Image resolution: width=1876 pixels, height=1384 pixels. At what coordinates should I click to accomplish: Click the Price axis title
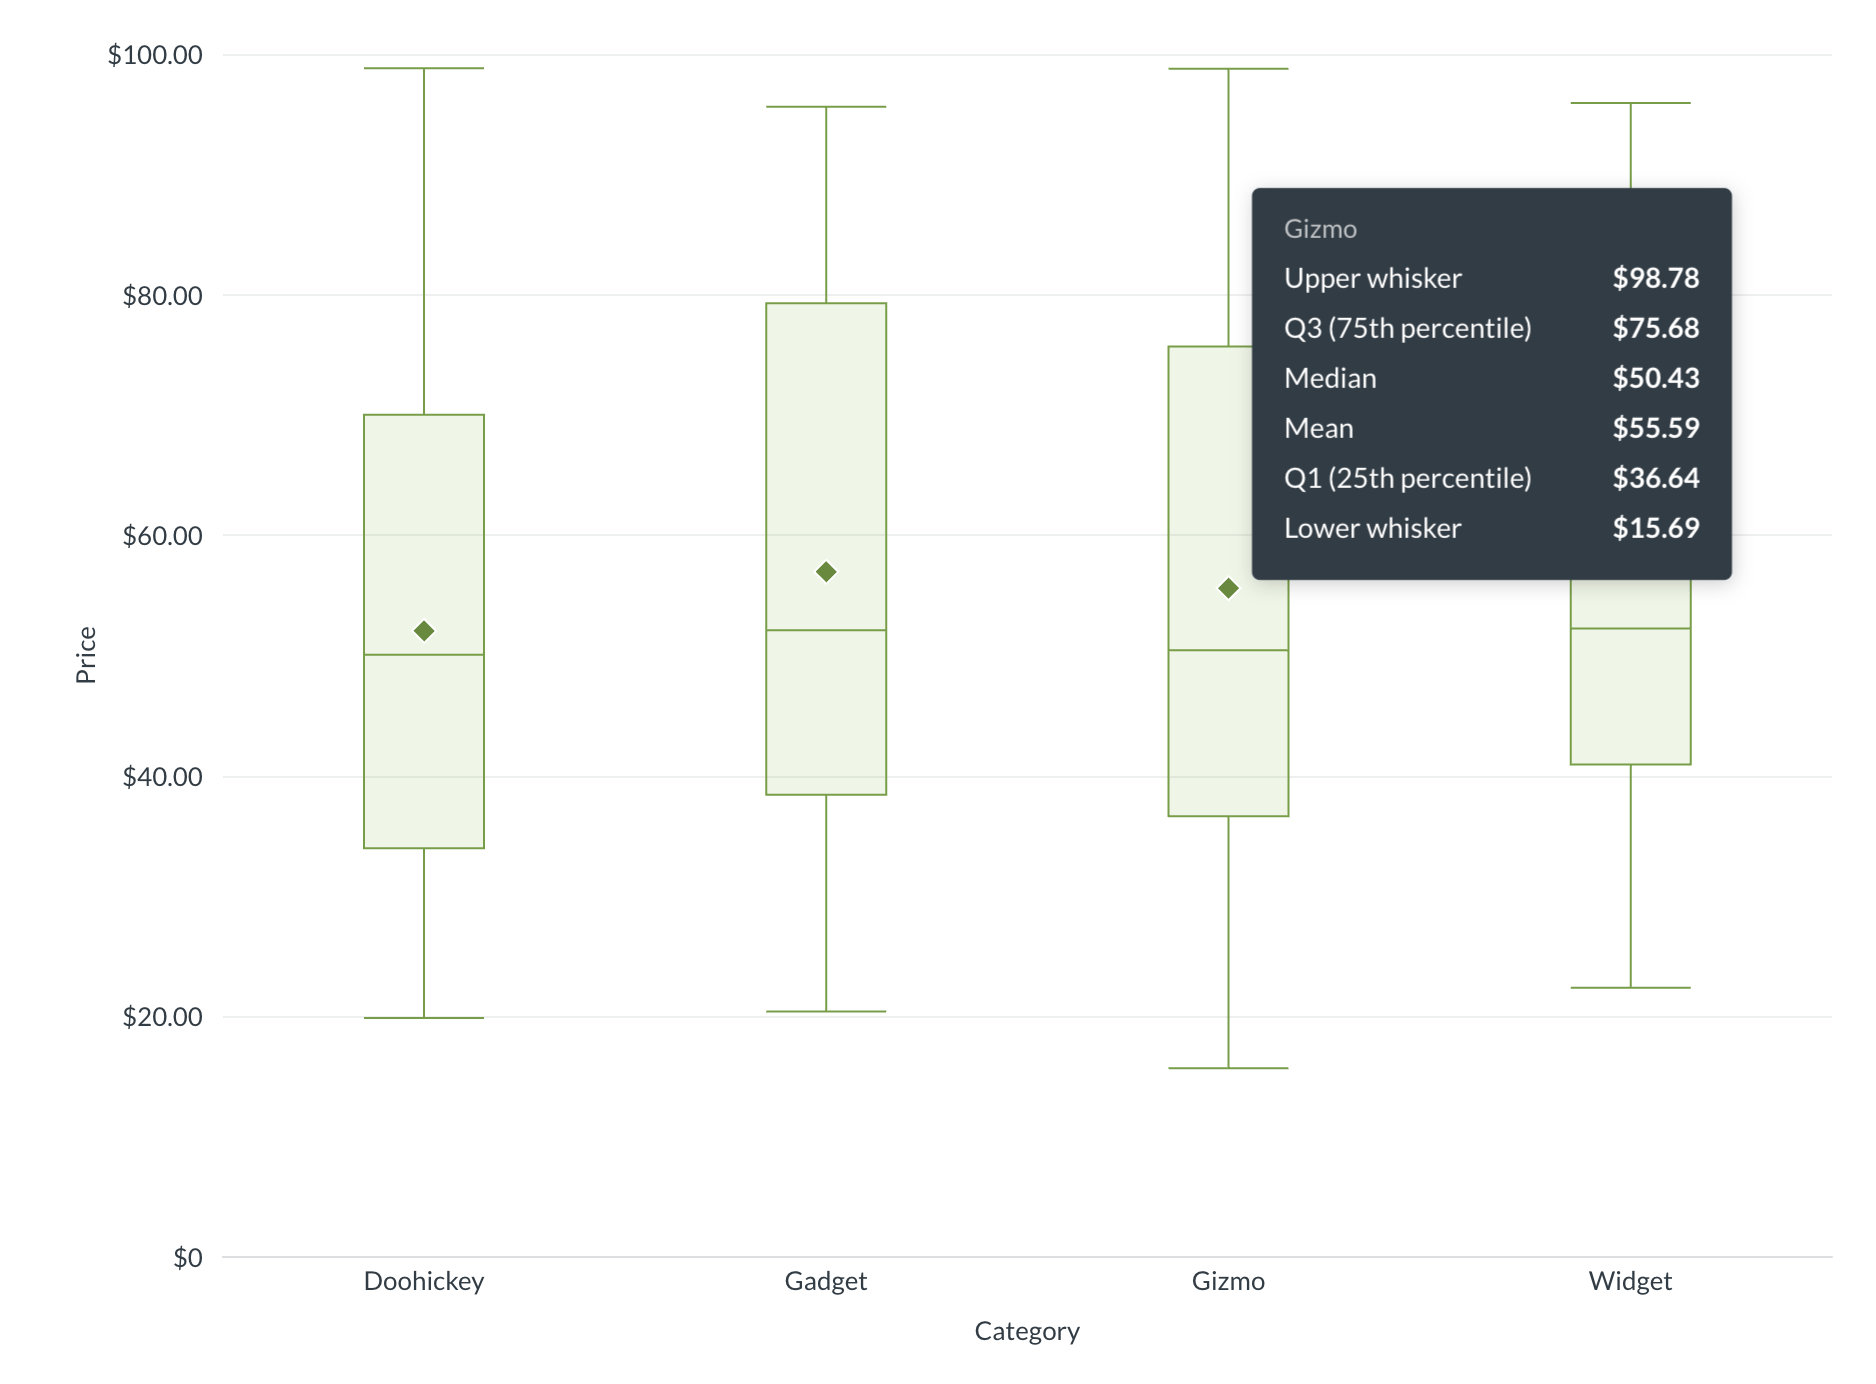point(87,655)
